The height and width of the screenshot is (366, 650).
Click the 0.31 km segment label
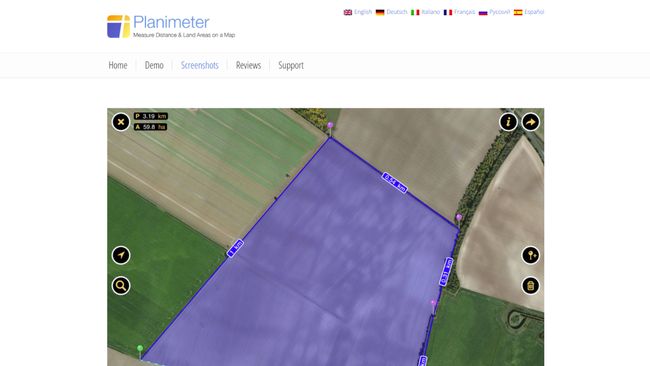(446, 271)
